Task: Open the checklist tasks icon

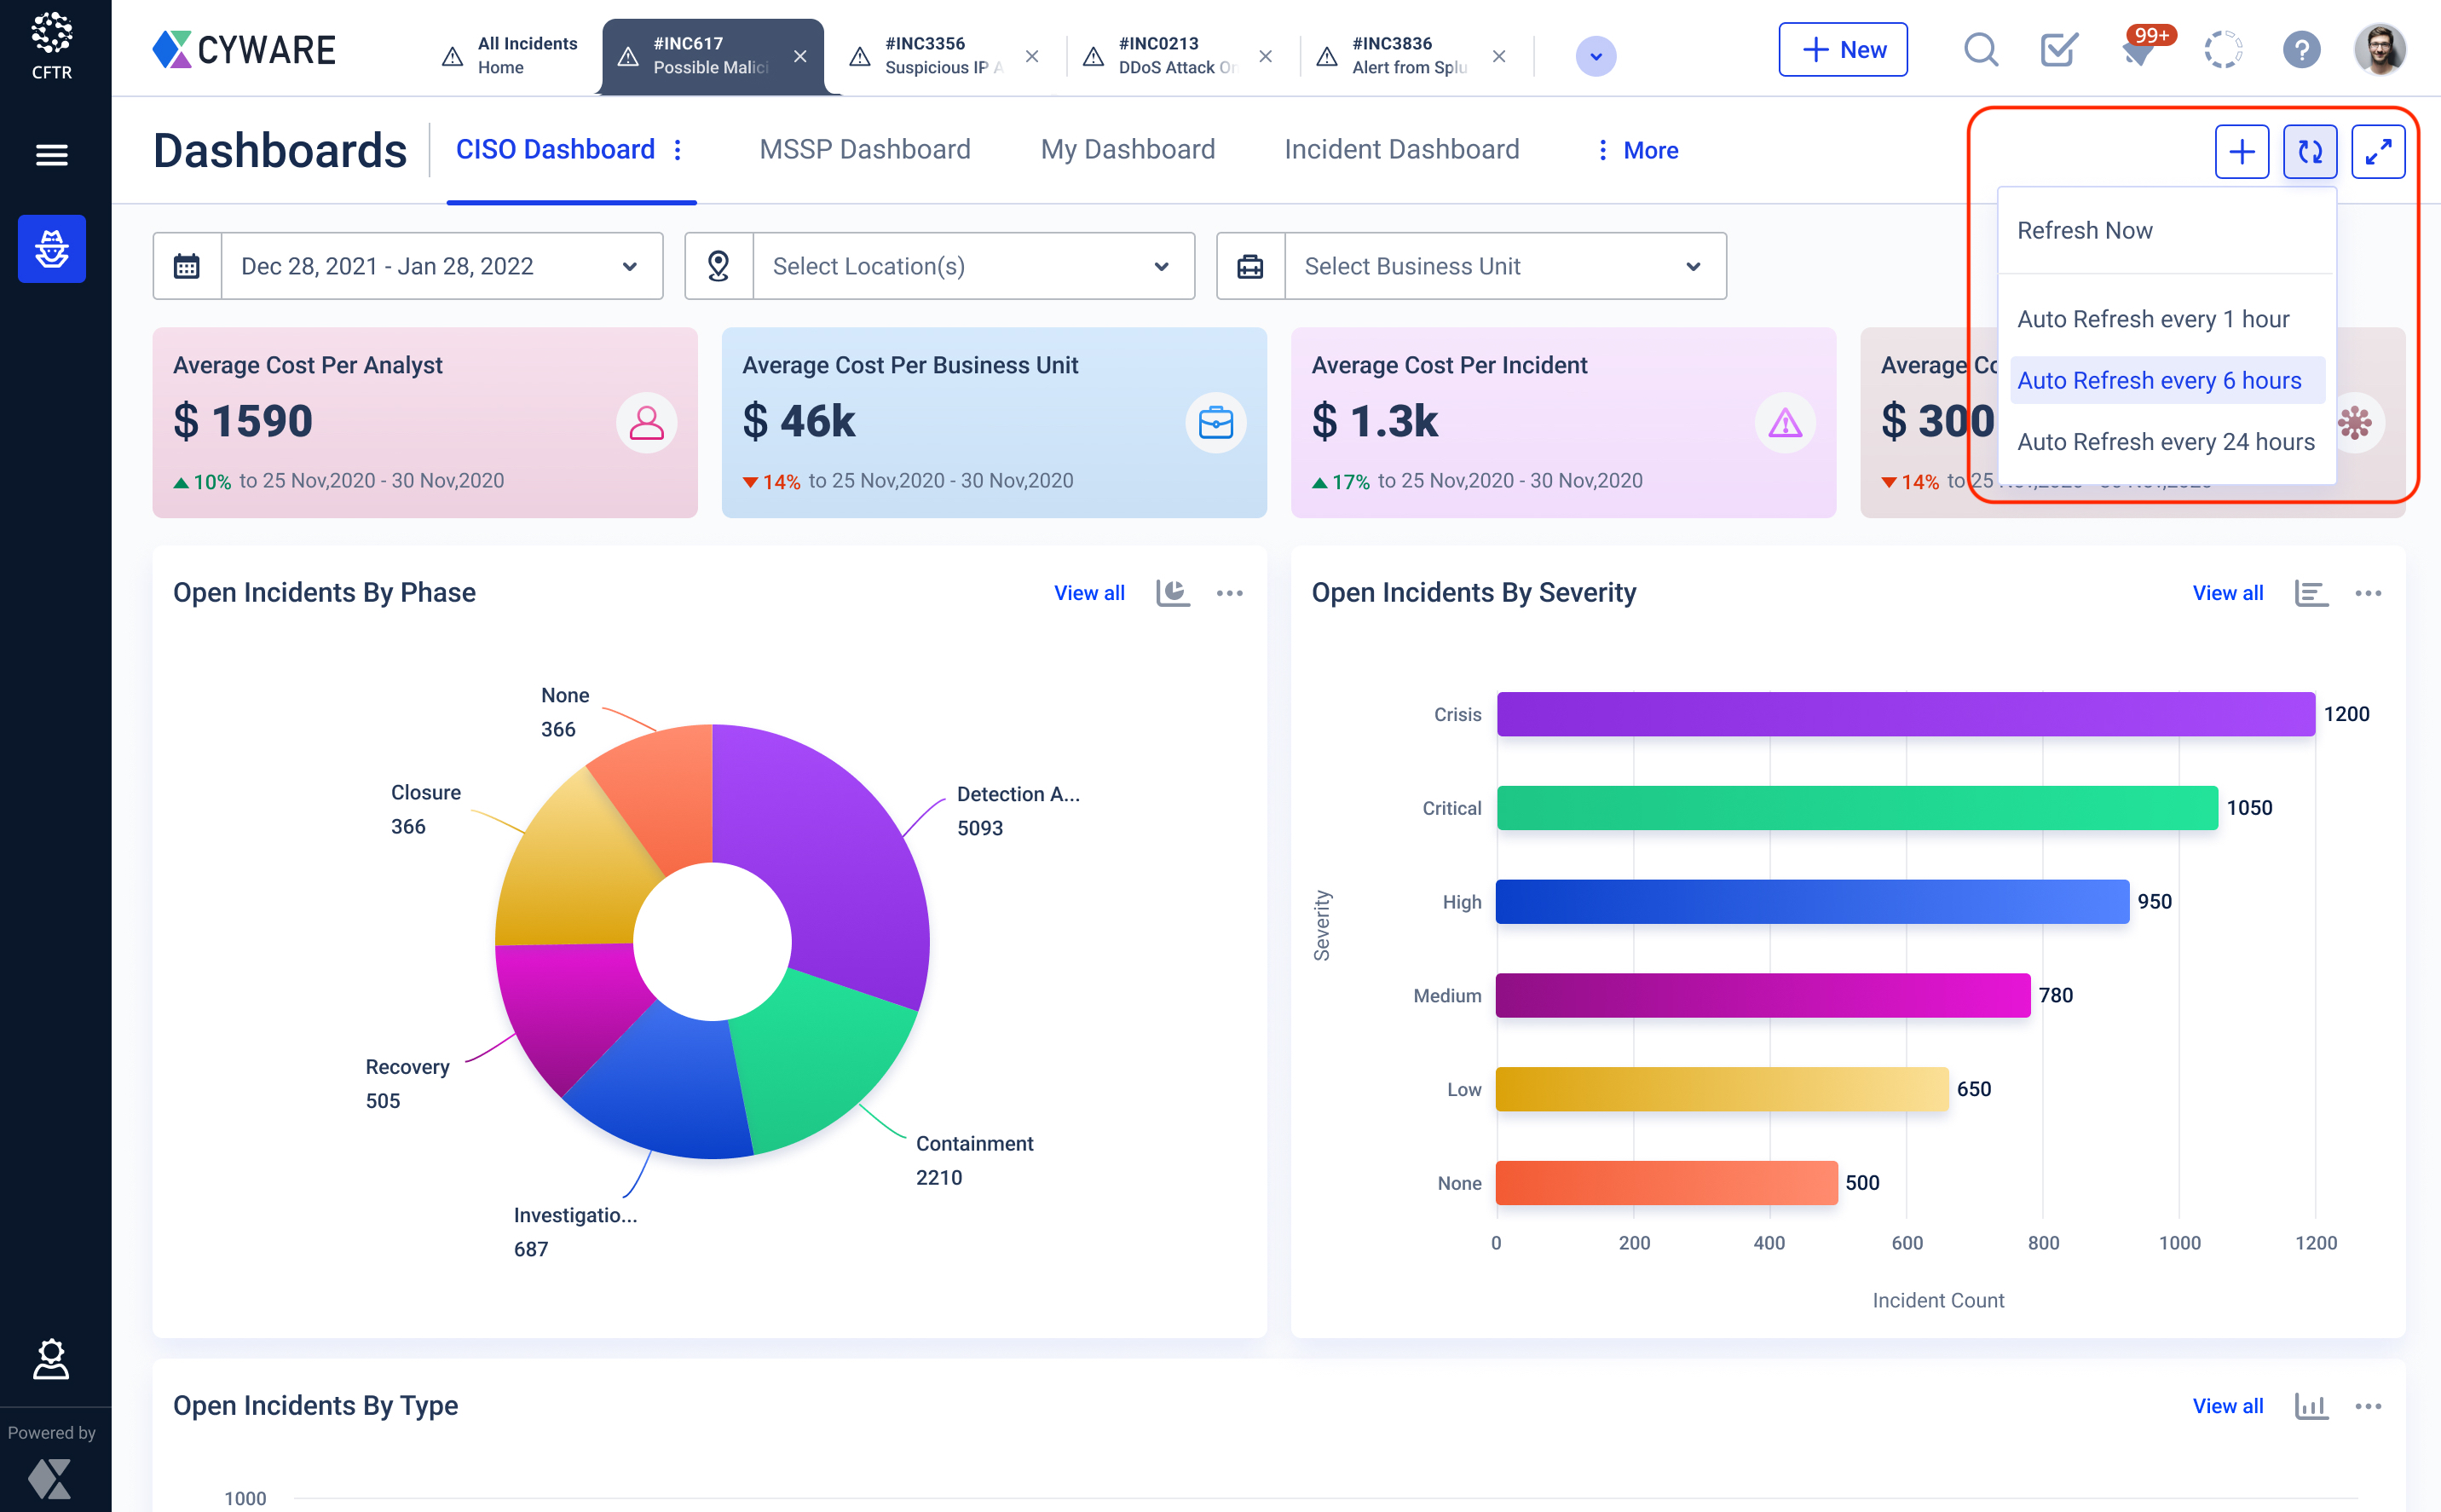Action: [x=2059, y=50]
